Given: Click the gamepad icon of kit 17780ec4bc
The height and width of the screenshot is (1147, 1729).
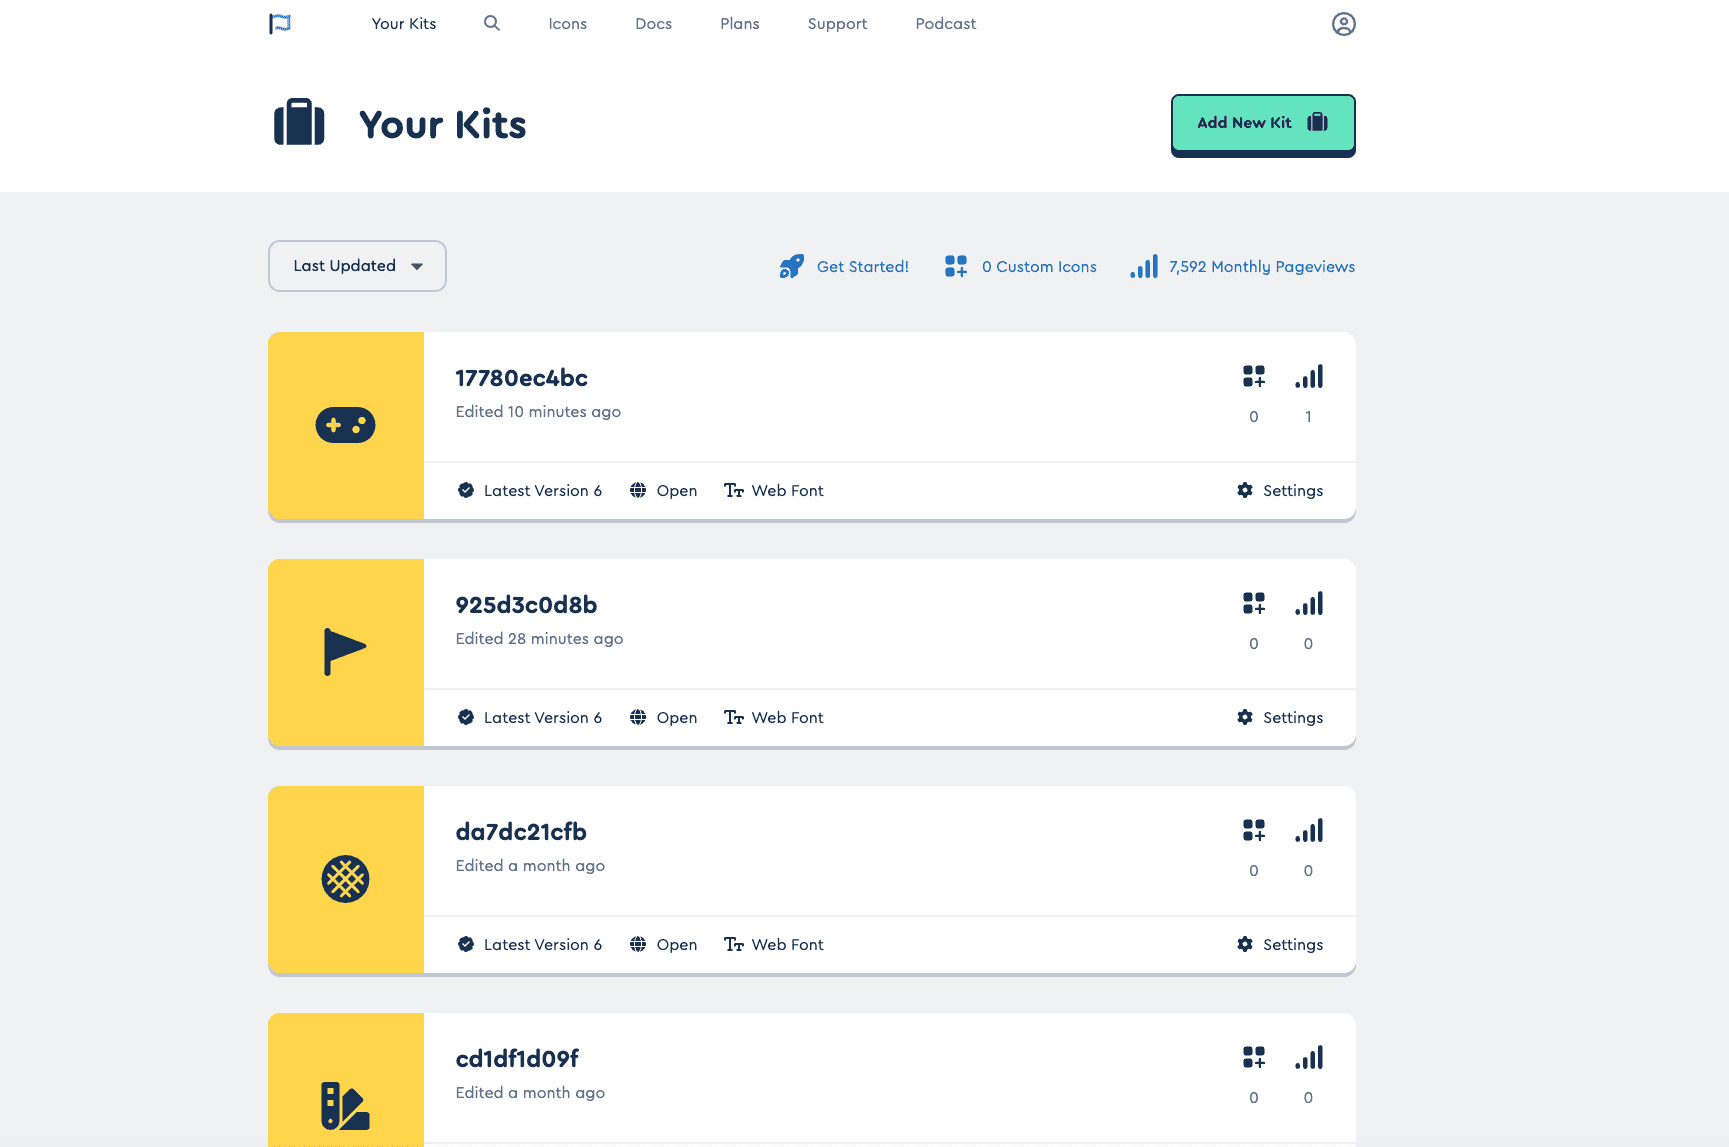Looking at the screenshot, I should (346, 426).
